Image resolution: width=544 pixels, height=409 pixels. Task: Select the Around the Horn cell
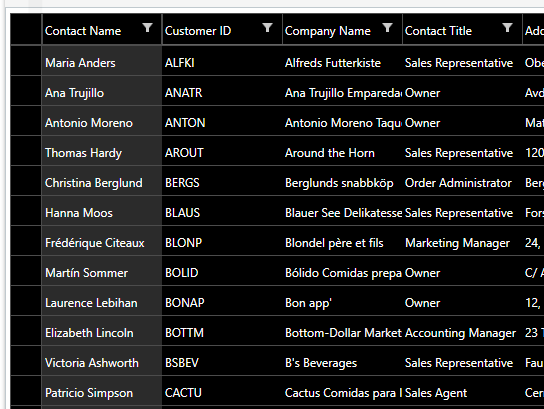pos(342,151)
